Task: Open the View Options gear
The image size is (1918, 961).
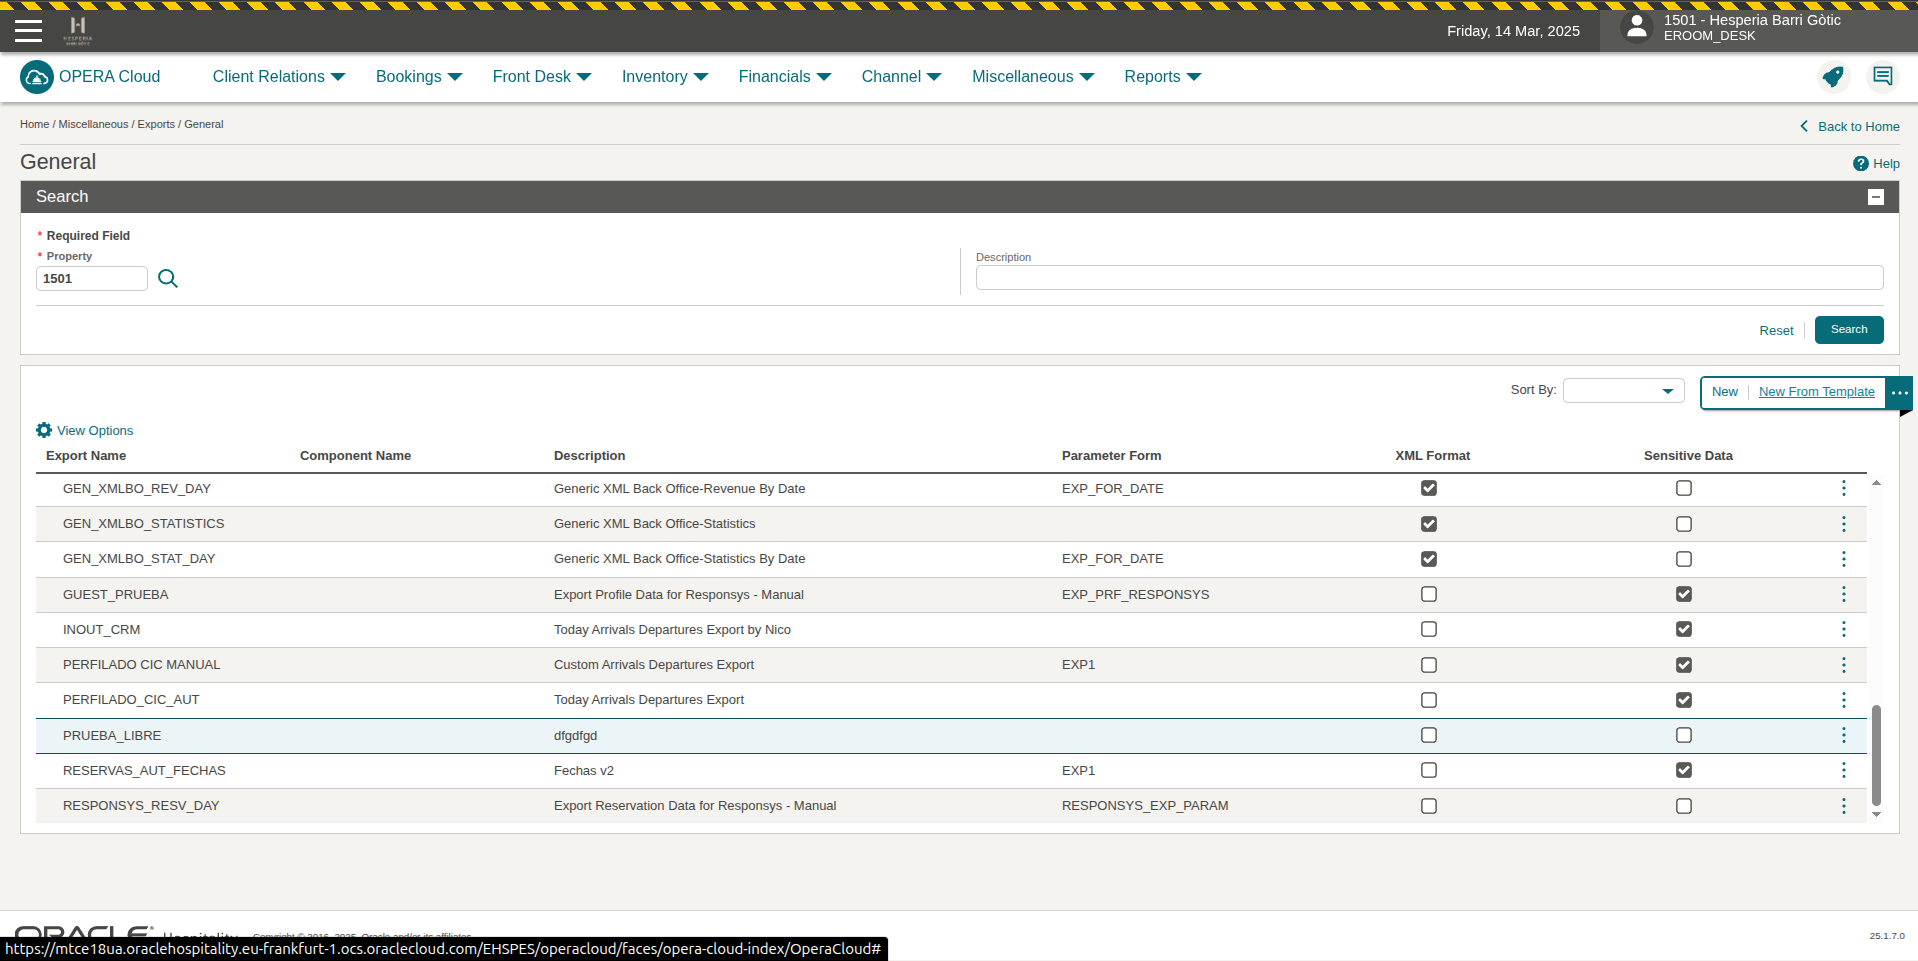Action: [x=44, y=430]
